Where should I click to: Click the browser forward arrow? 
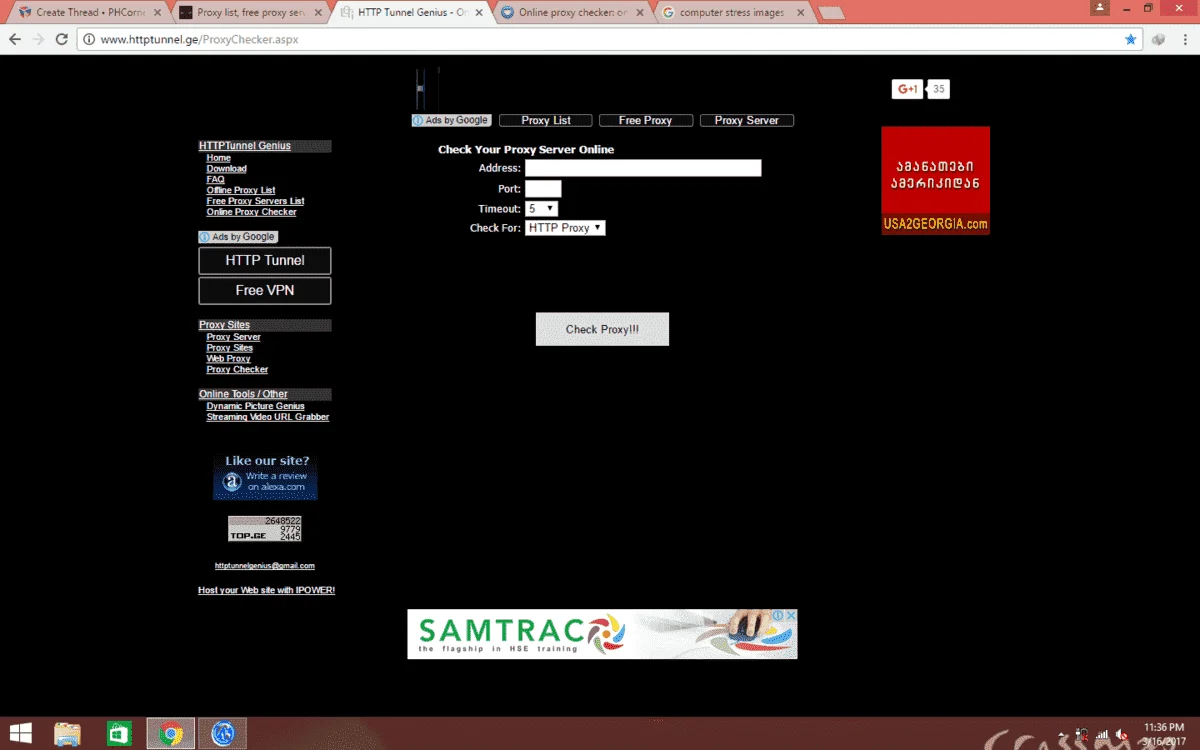[x=38, y=39]
